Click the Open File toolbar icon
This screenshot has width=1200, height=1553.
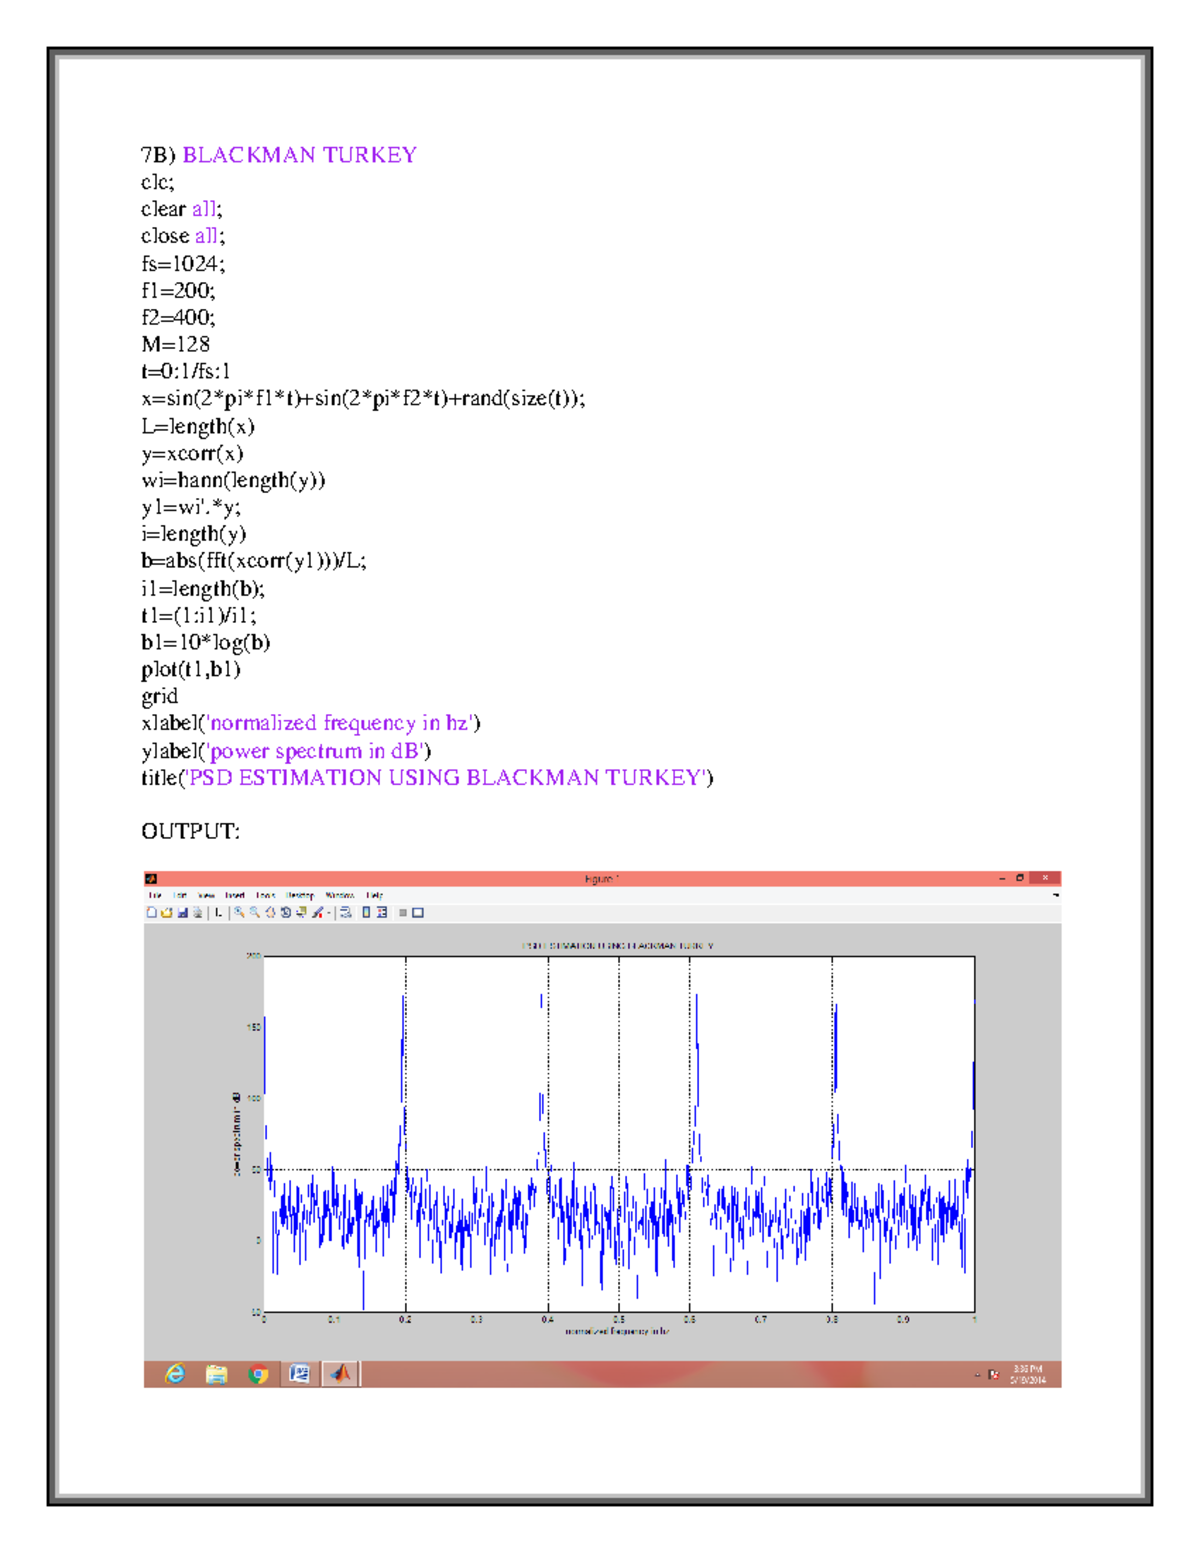click(x=168, y=913)
